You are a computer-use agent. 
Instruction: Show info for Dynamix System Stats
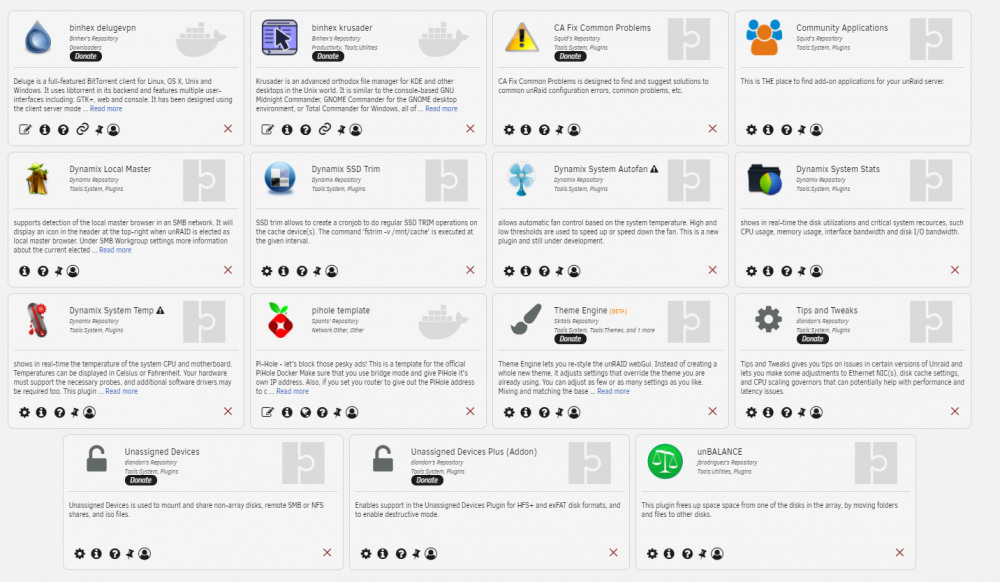[768, 271]
